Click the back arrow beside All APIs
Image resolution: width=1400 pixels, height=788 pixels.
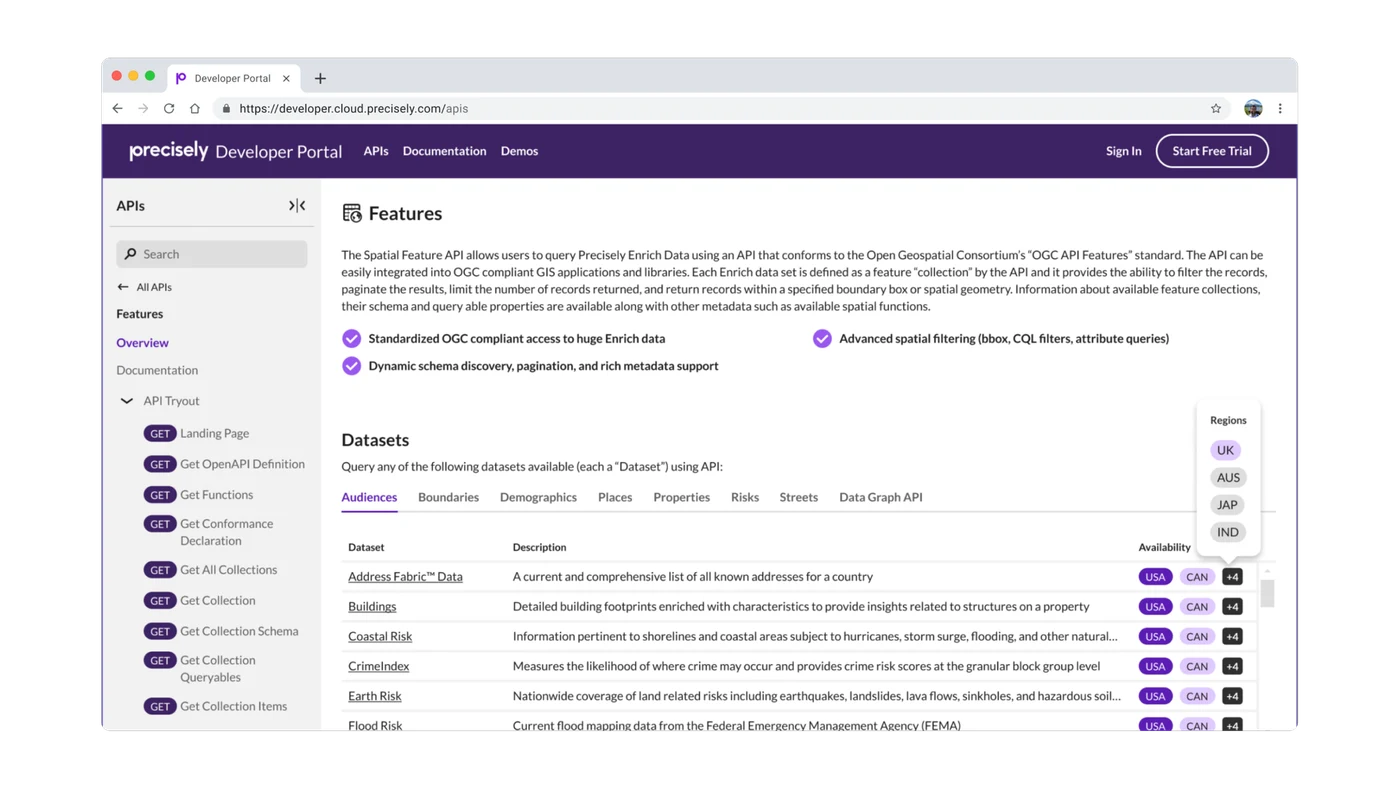[x=123, y=287]
